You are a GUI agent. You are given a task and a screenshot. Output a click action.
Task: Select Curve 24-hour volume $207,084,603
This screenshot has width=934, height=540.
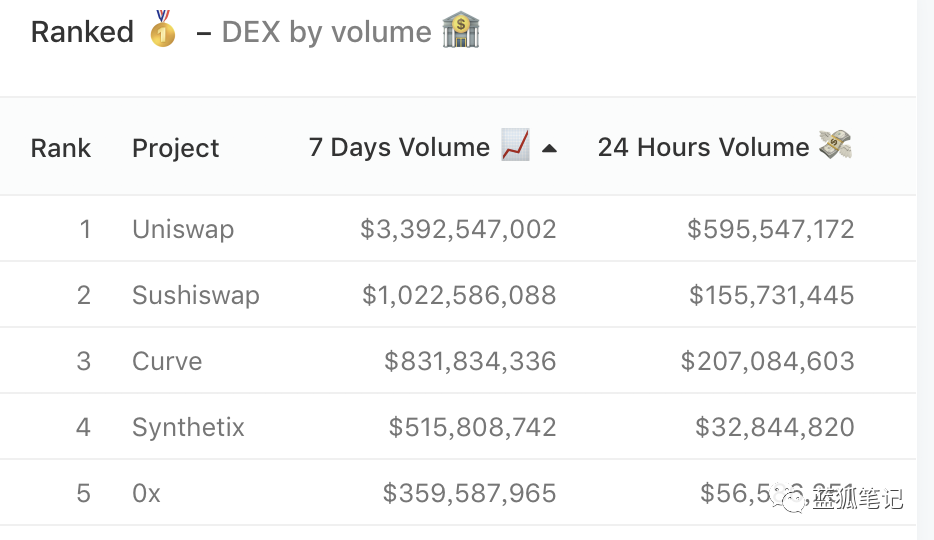(x=768, y=361)
